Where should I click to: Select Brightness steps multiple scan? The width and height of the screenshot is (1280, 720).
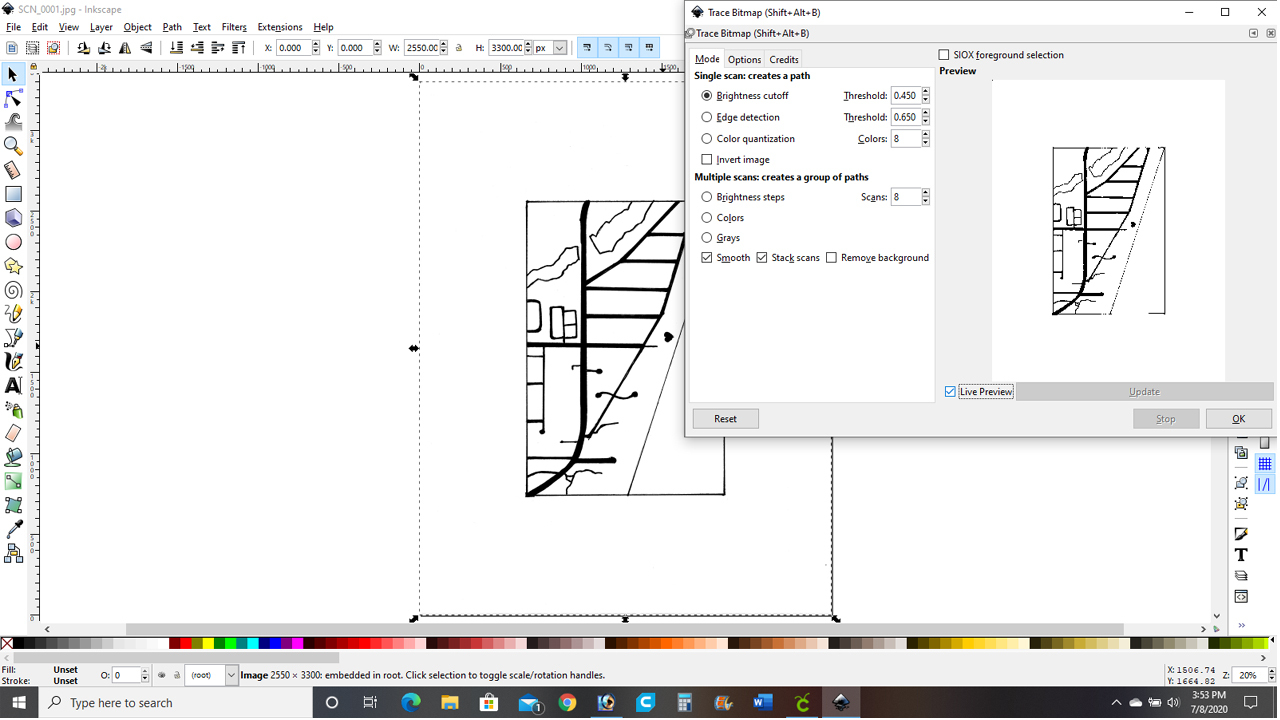[x=707, y=197]
